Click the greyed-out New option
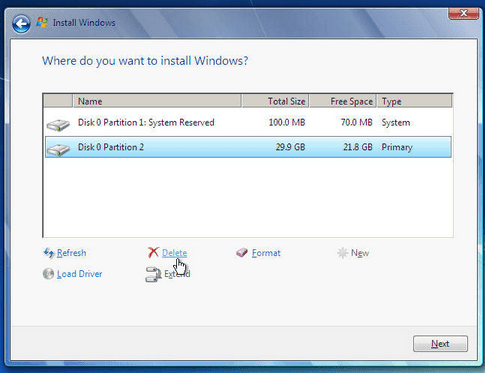 (360, 253)
